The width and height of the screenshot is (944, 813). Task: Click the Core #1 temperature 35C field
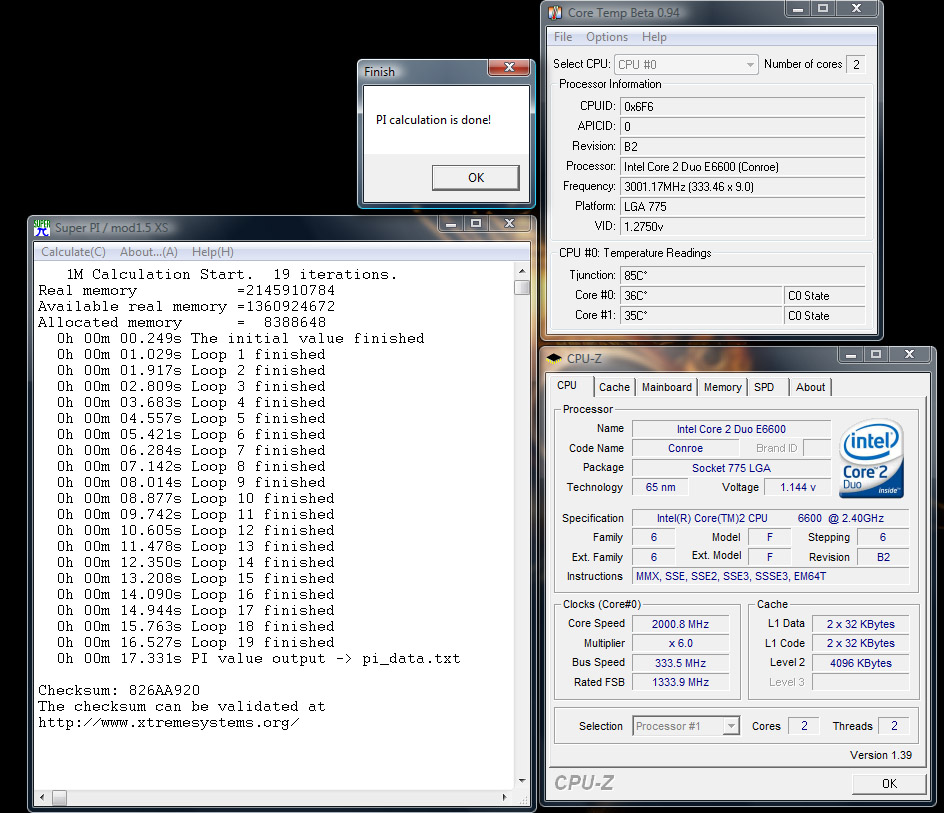701,315
